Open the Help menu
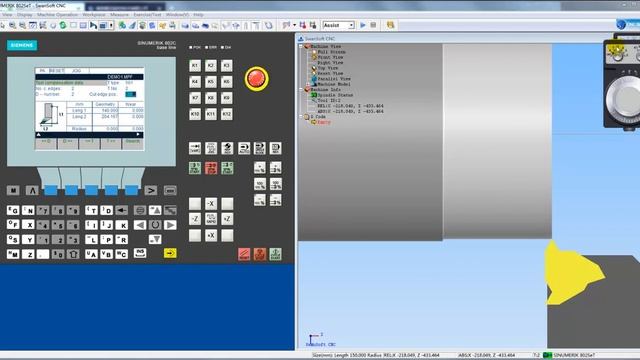 click(198, 15)
